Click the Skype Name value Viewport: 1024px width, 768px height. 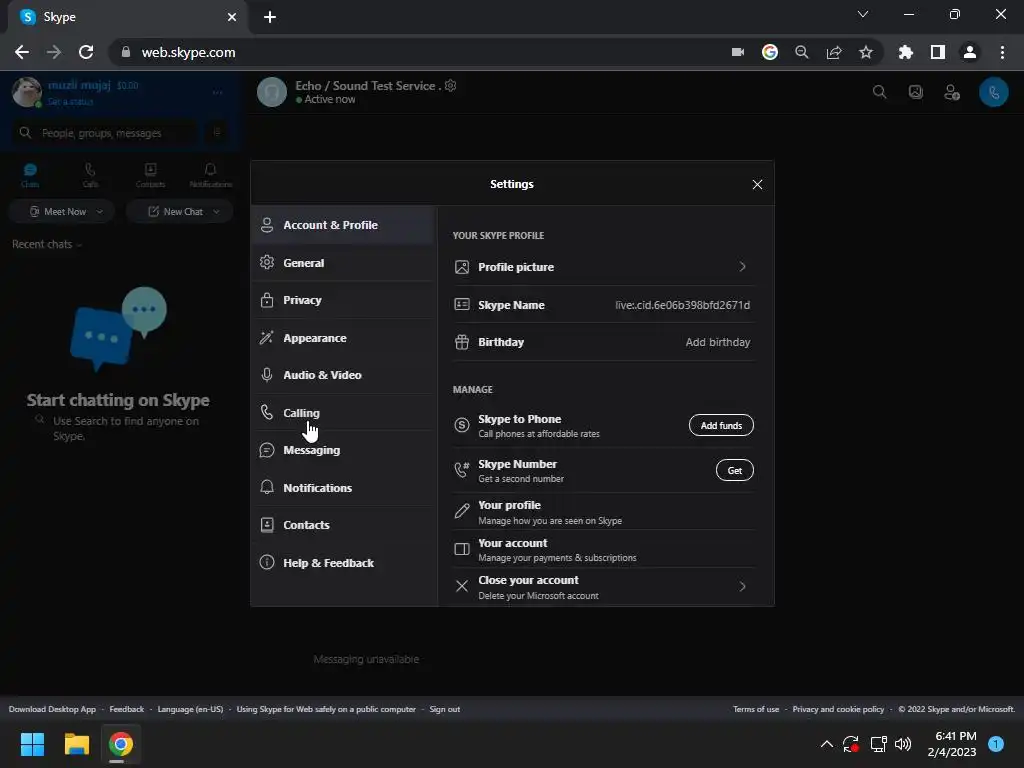click(682, 305)
